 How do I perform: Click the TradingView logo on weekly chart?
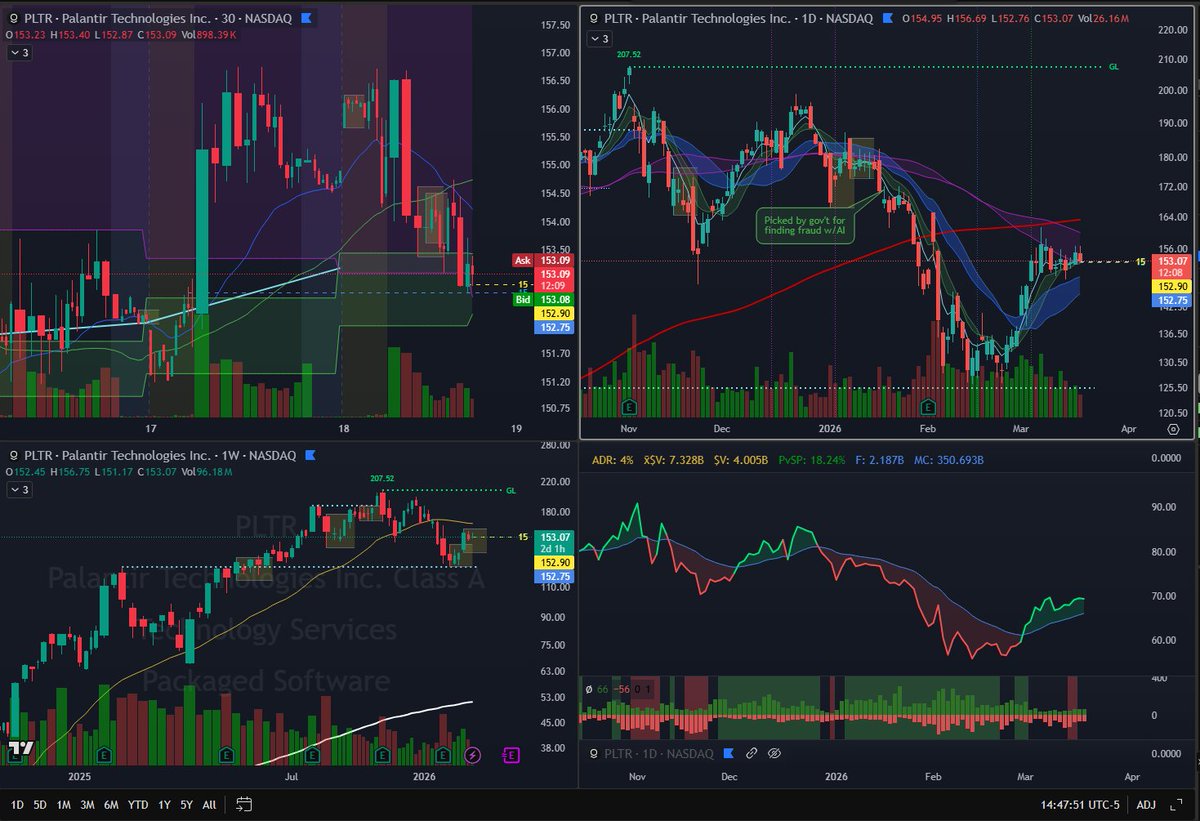coord(20,747)
